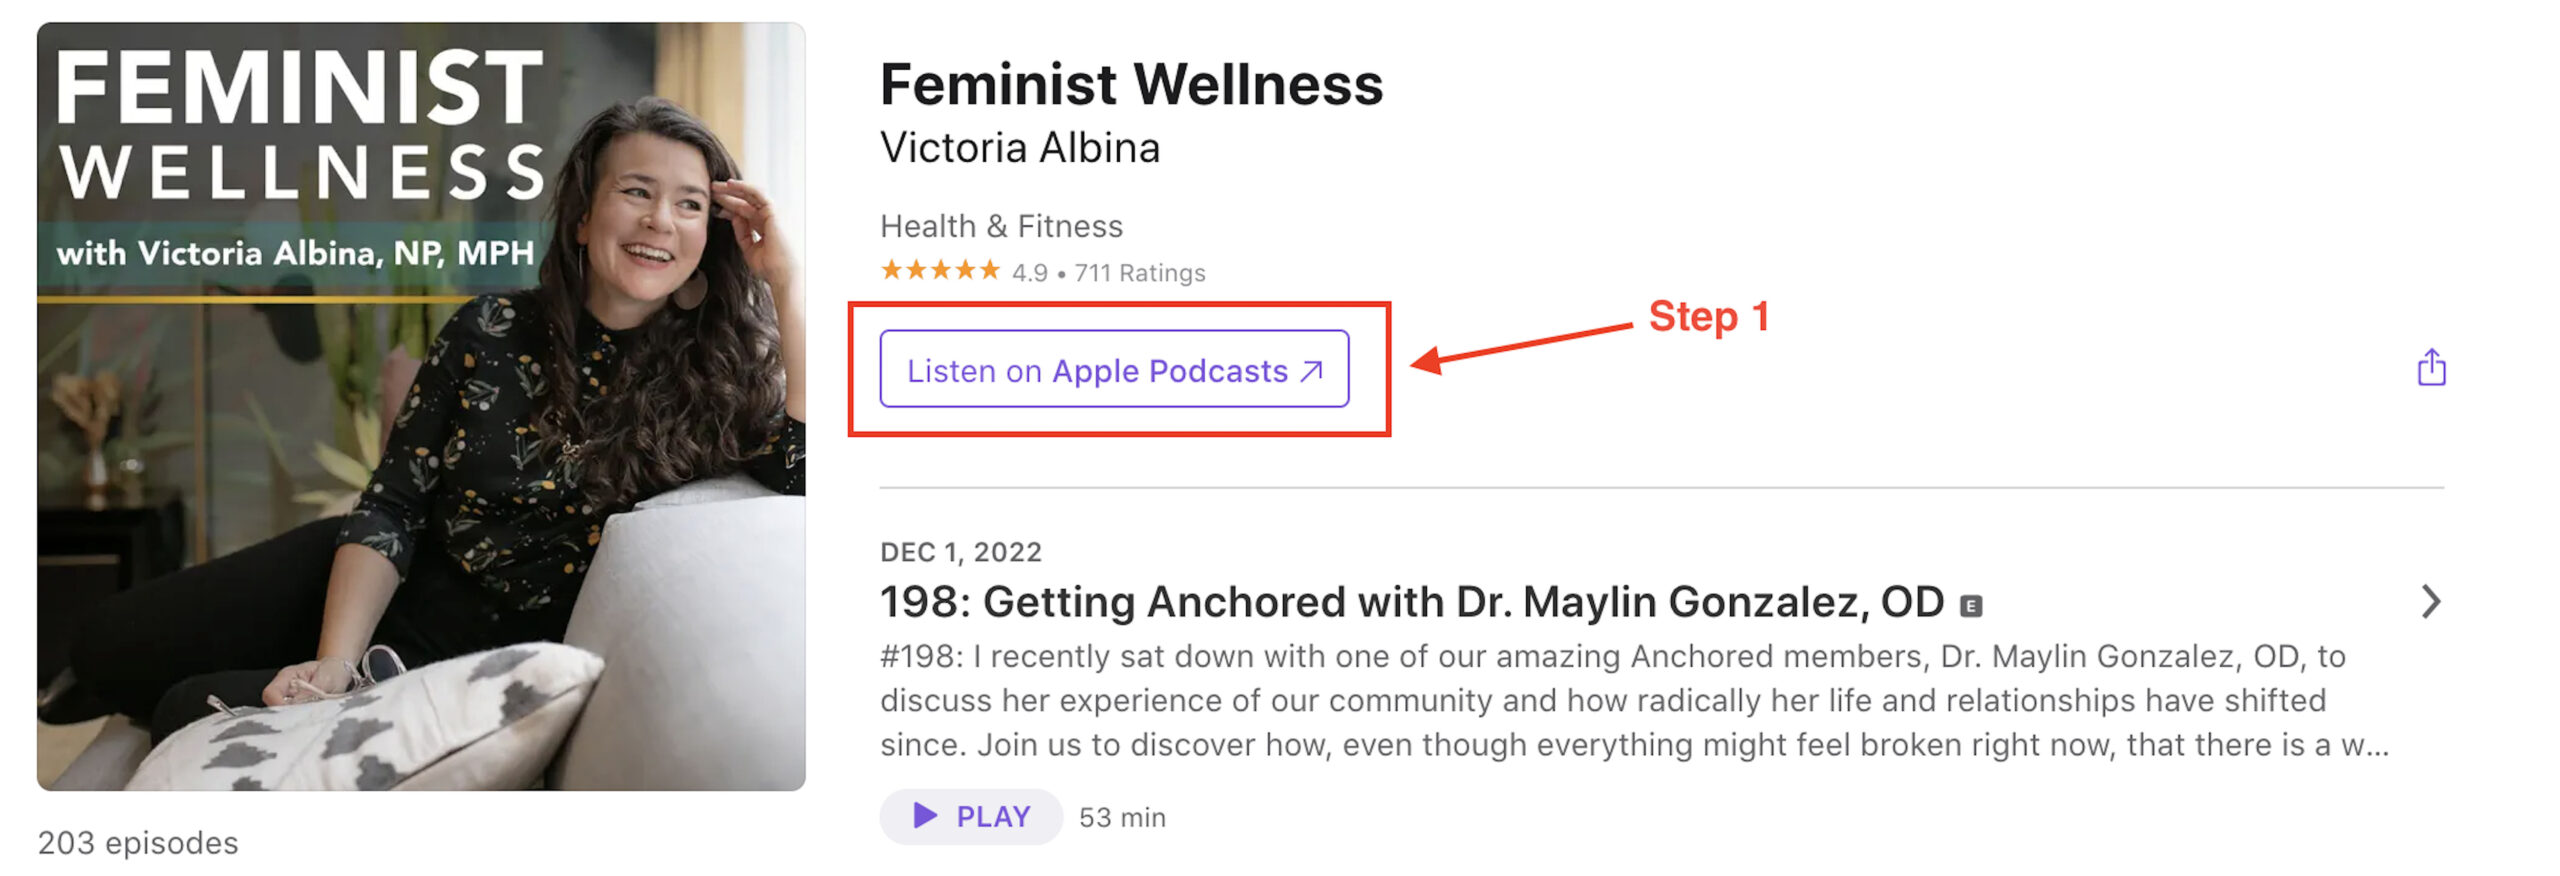
Task: Click the 711 Ratings text
Action: click(1139, 273)
